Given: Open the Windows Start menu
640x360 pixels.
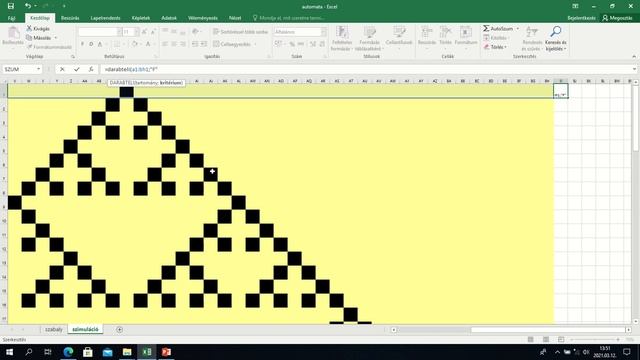Looking at the screenshot, I should (x=9, y=352).
